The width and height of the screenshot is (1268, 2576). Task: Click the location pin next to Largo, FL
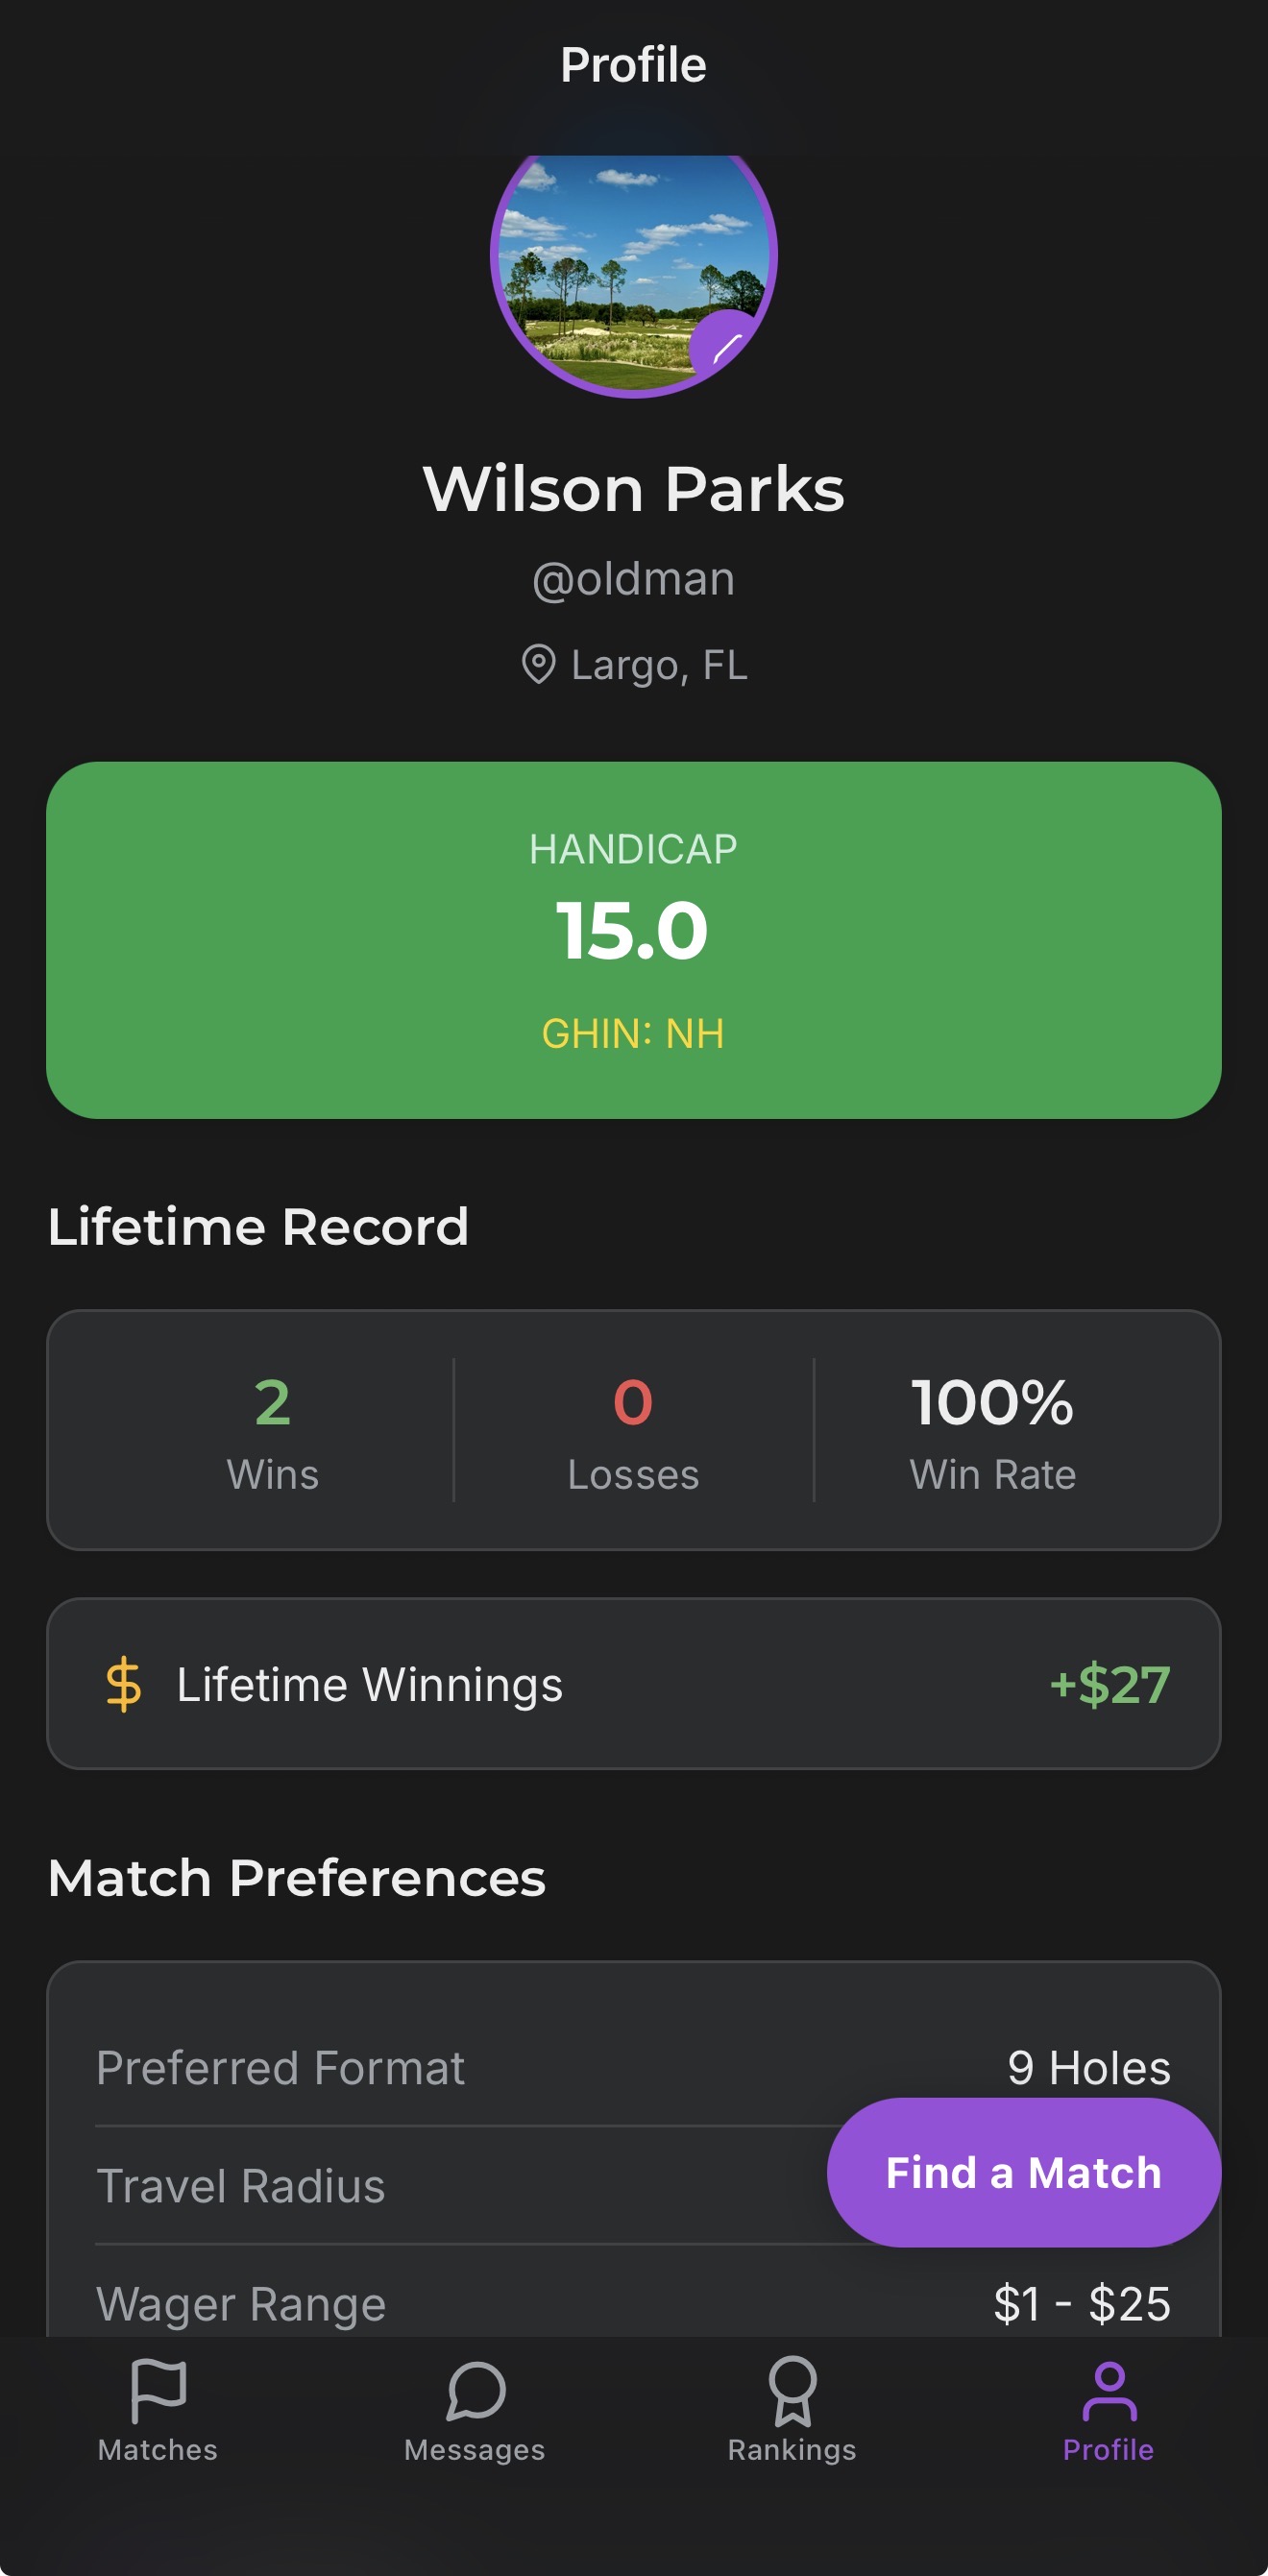click(541, 664)
